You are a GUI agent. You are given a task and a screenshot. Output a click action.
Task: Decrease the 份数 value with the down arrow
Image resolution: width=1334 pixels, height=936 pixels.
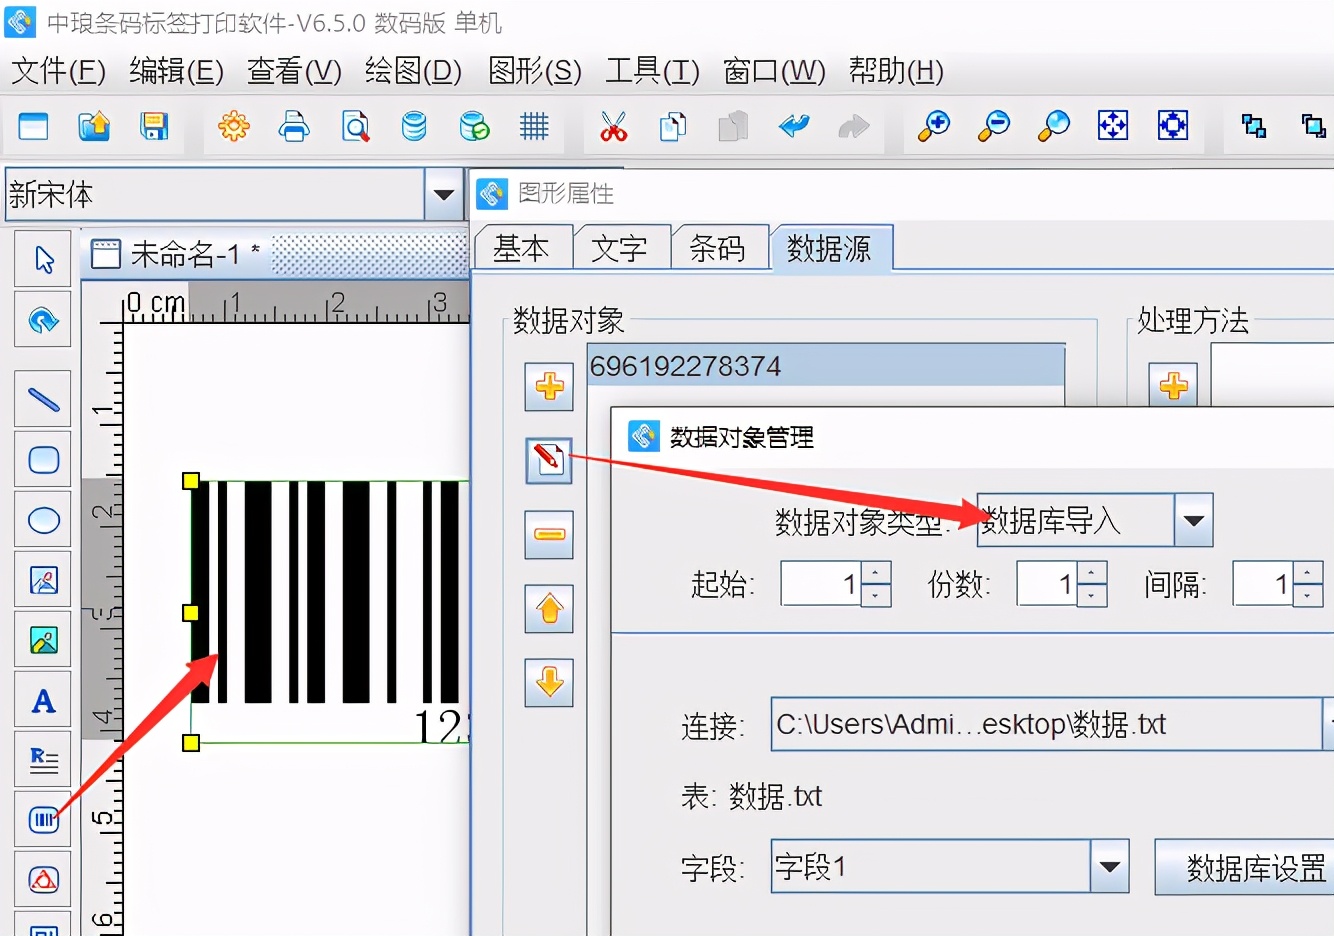coord(1092,595)
